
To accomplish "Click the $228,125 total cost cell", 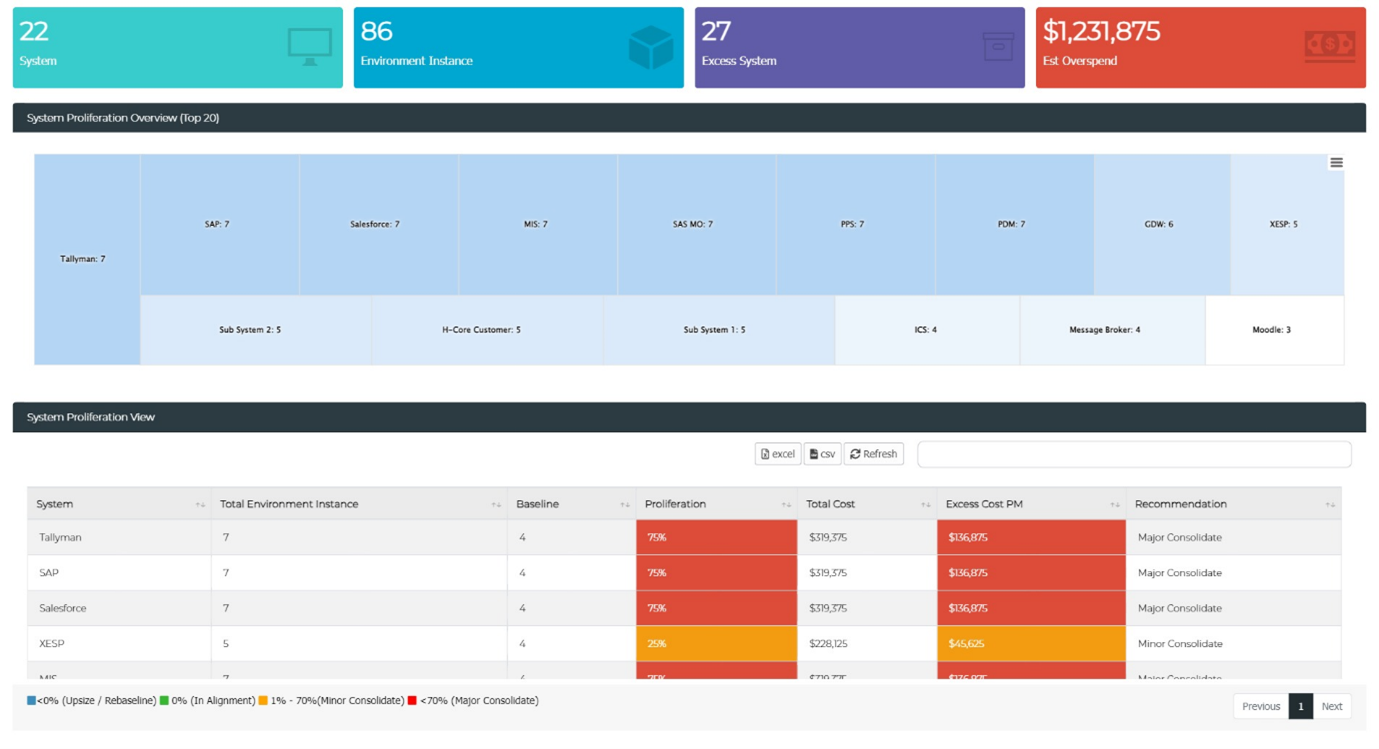I will 867,644.
